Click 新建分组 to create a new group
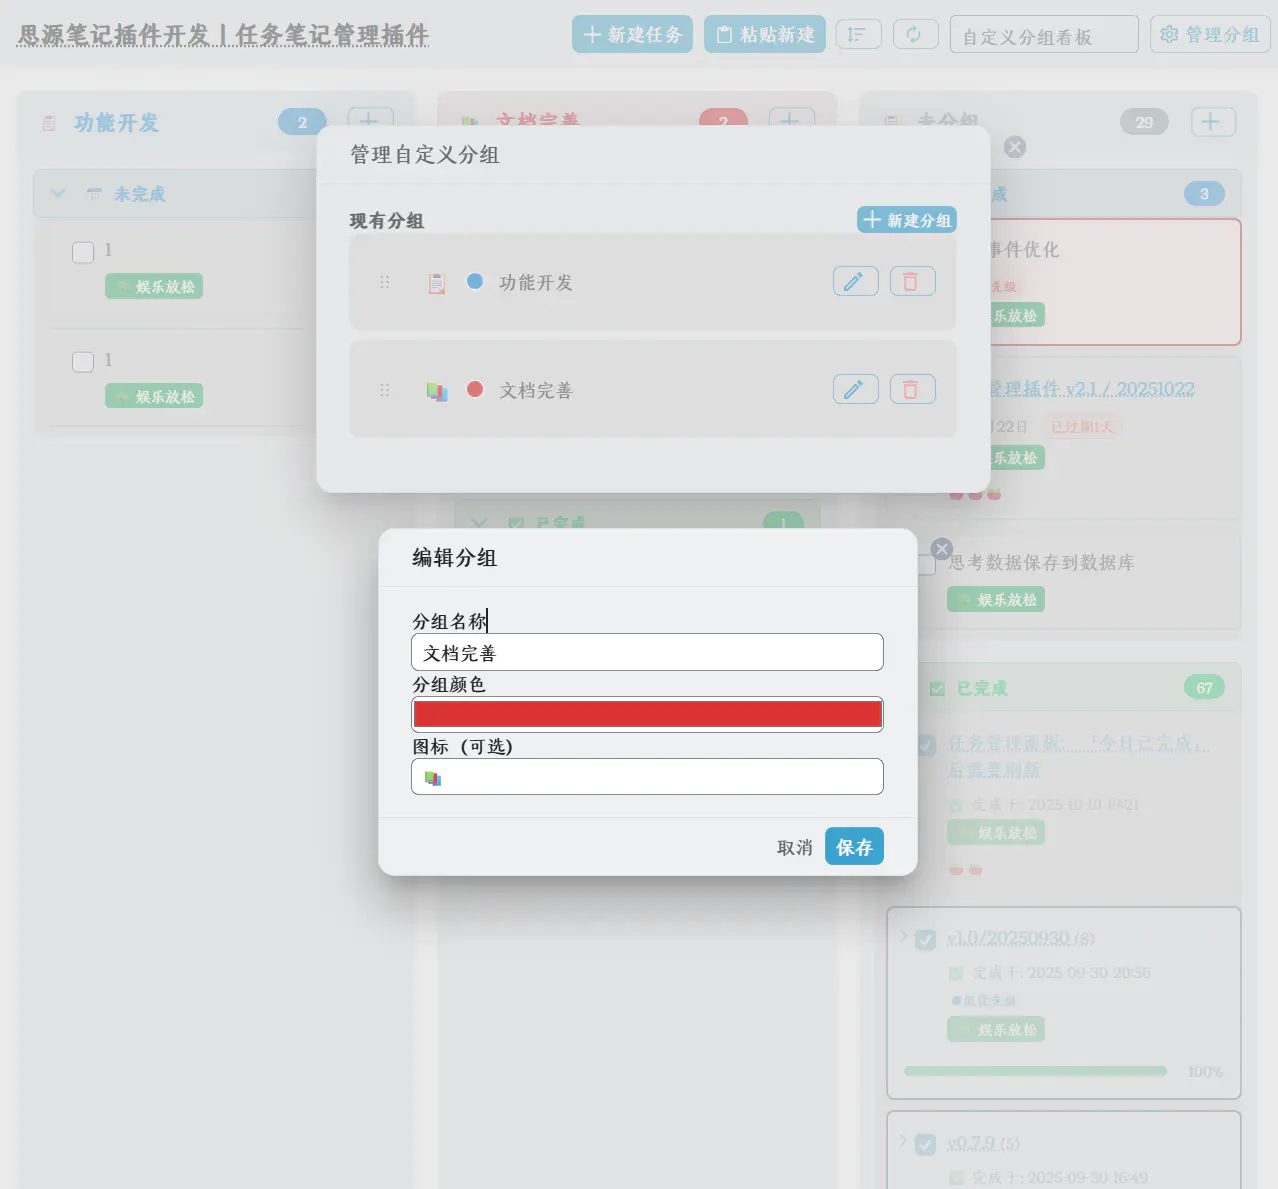Screen dimensions: 1278x1189 (x=906, y=219)
